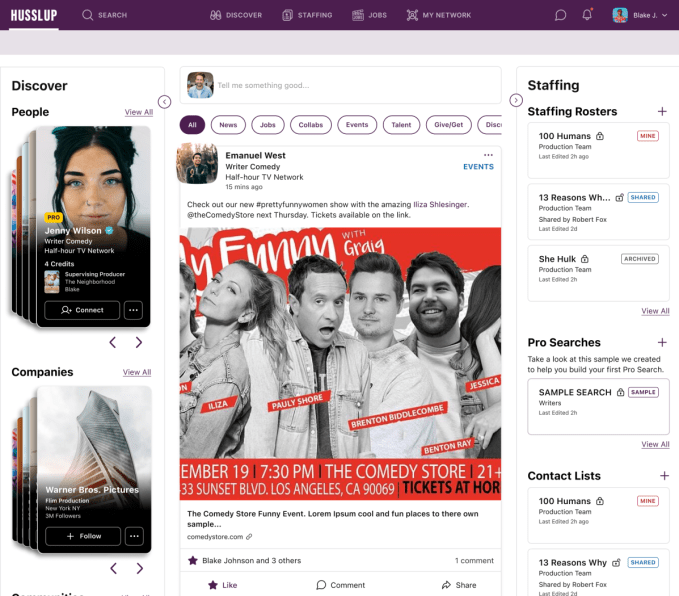
Task: Share the Comedy Store post
Action: click(x=459, y=585)
